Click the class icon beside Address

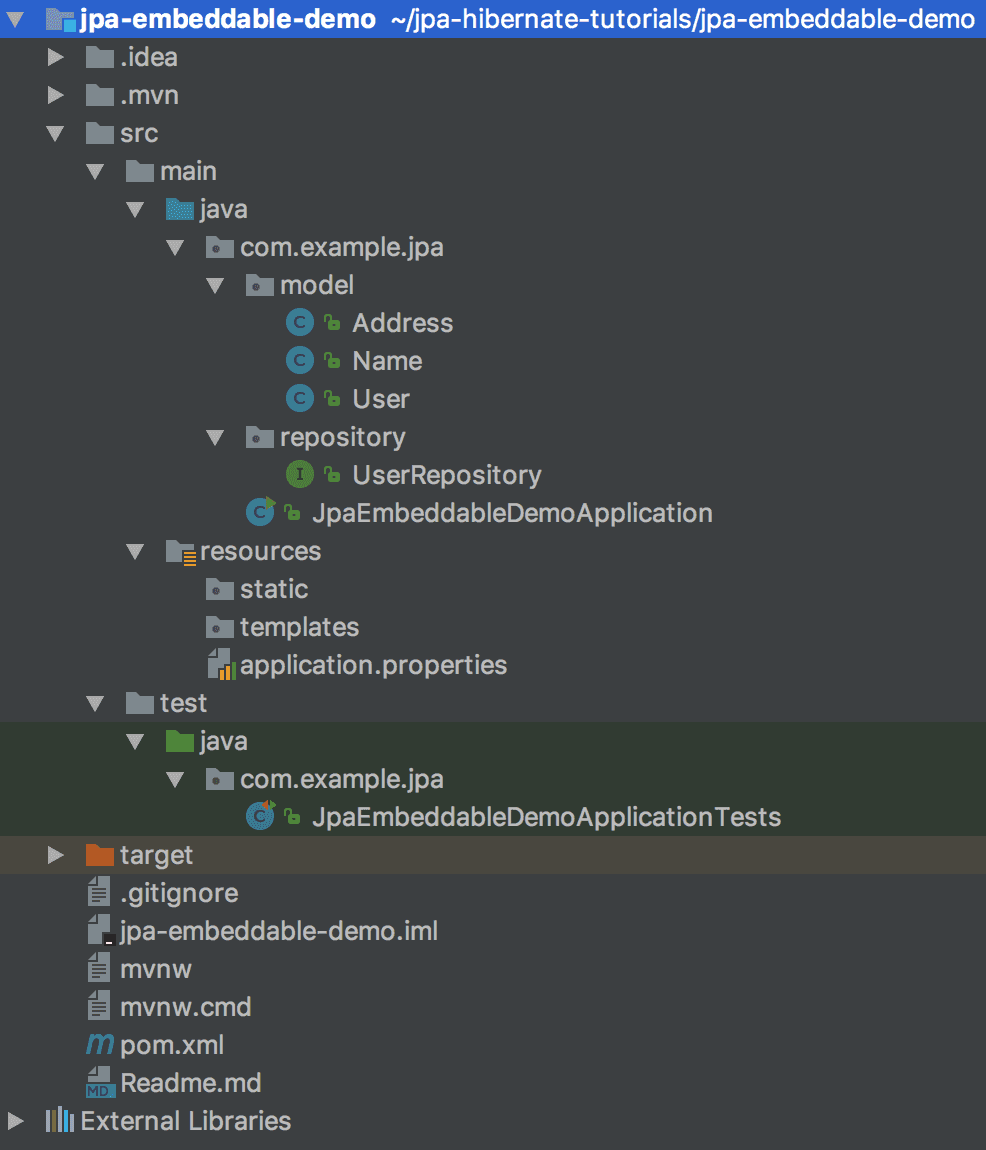tap(299, 322)
